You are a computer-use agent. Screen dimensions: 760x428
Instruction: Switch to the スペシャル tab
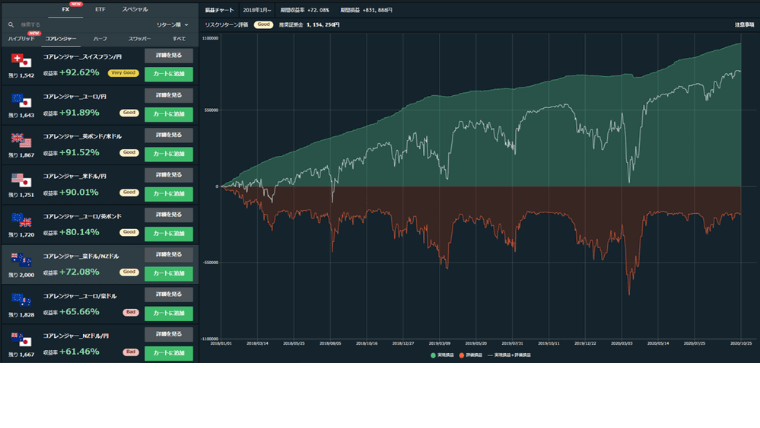coord(135,8)
